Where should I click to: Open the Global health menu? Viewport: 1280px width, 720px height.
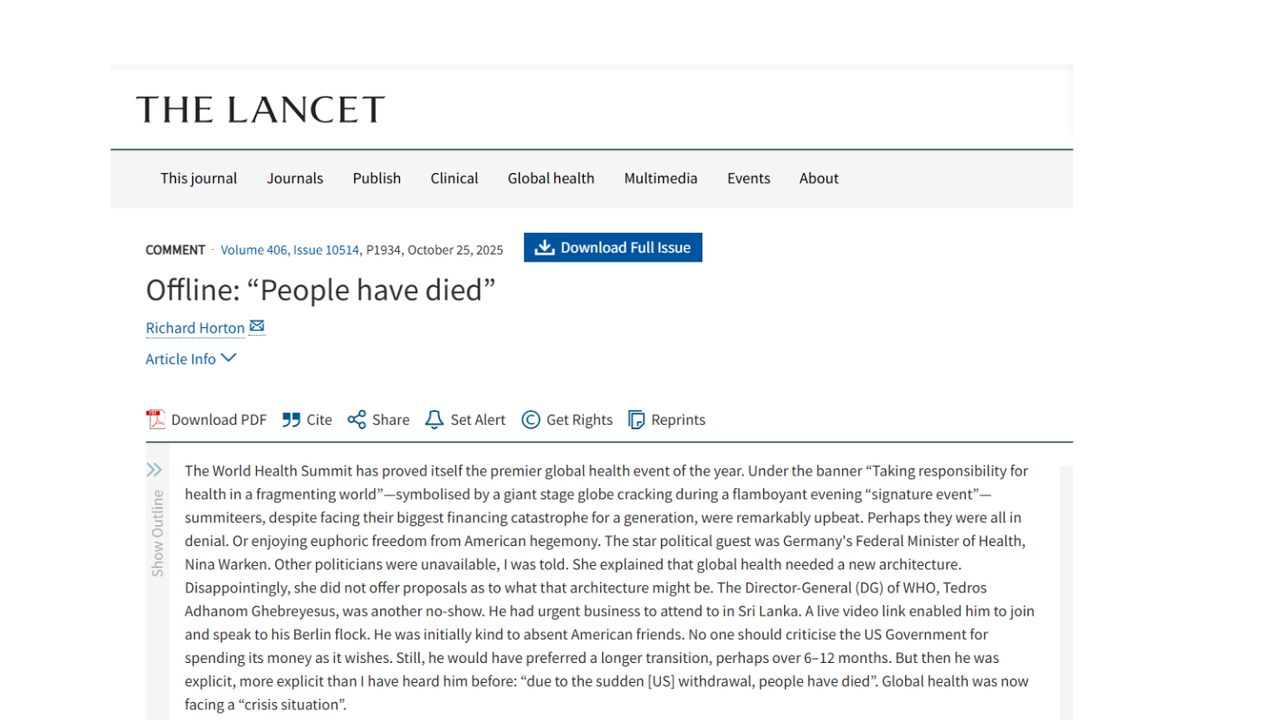[551, 178]
